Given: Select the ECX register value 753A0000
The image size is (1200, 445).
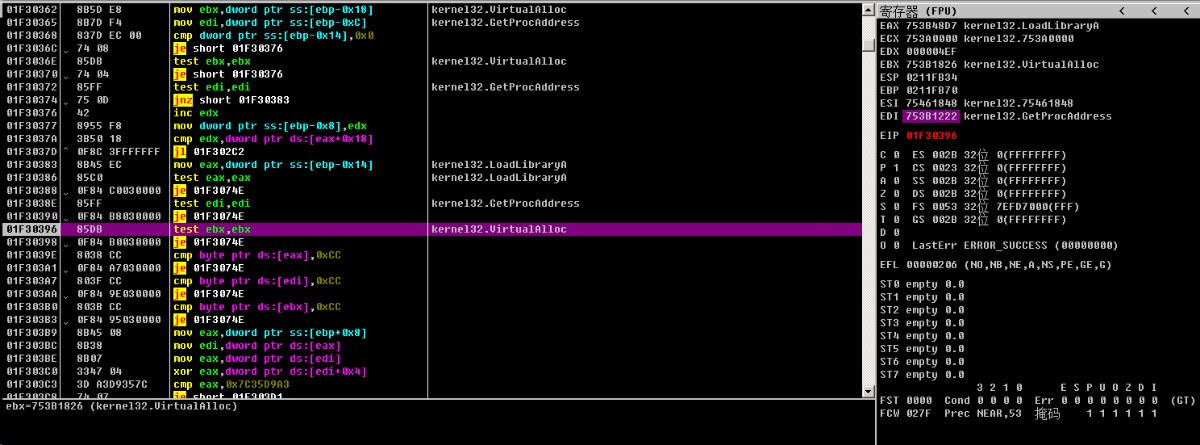Looking at the screenshot, I should coord(933,38).
